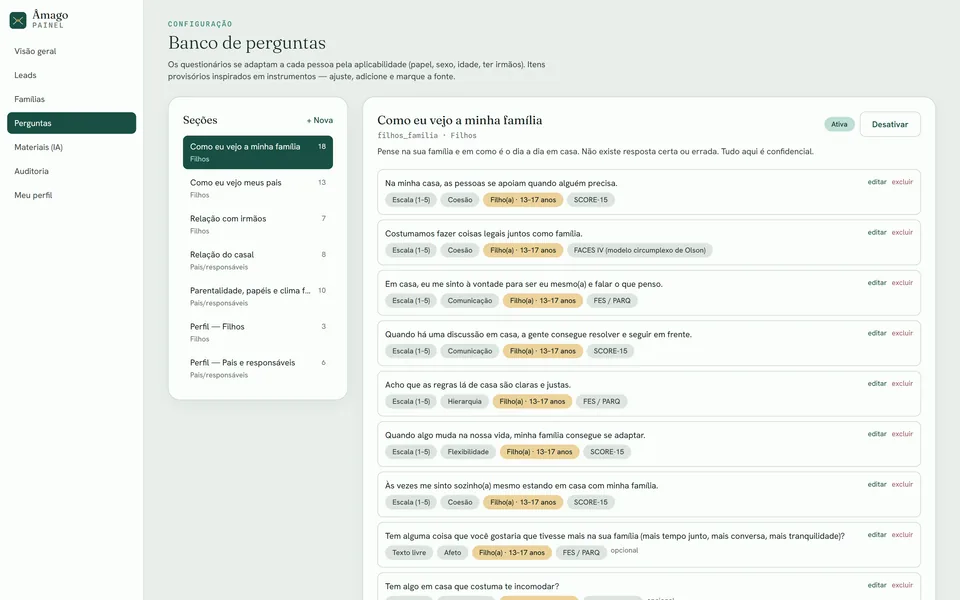The width and height of the screenshot is (960, 600).
Task: Open Visão geral in sidebar
Action: point(72,51)
